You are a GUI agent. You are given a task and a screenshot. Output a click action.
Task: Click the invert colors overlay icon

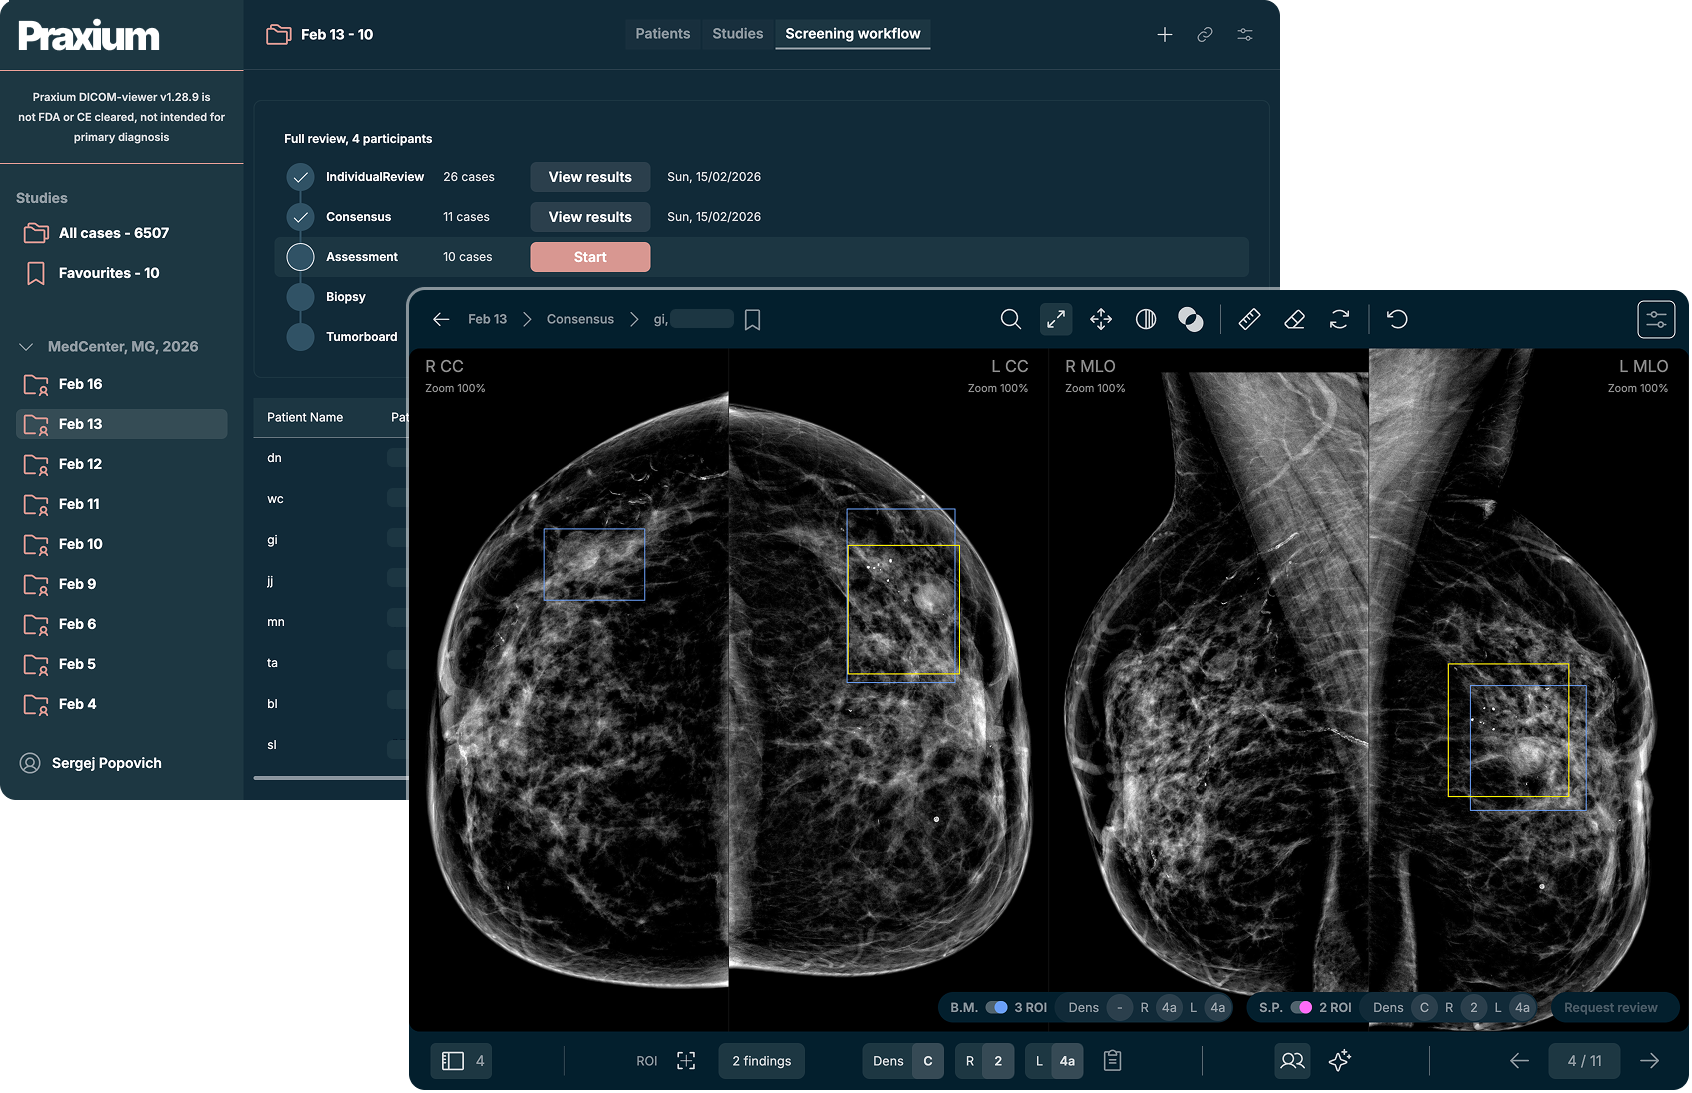(1190, 319)
